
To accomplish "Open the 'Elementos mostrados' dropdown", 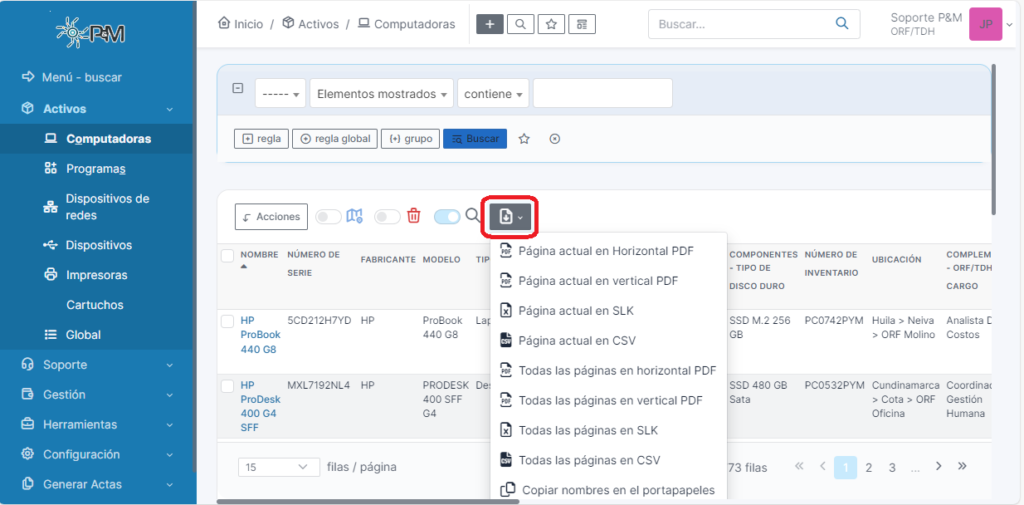I will click(x=381, y=94).
